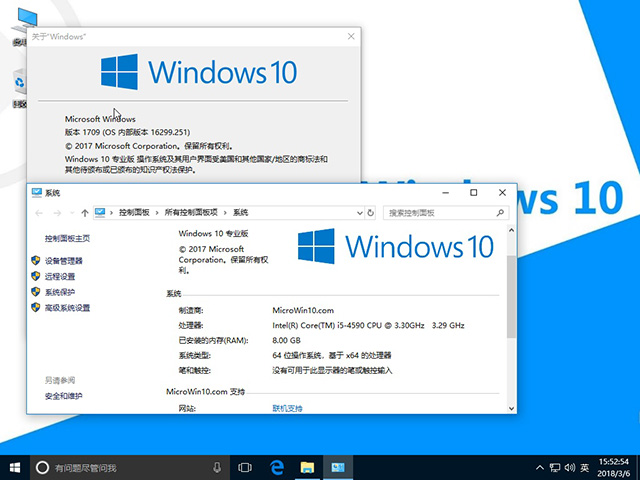Viewport: 640px width, 480px height.
Task: Click scrollbar down arrow in System window
Action: [x=511, y=408]
